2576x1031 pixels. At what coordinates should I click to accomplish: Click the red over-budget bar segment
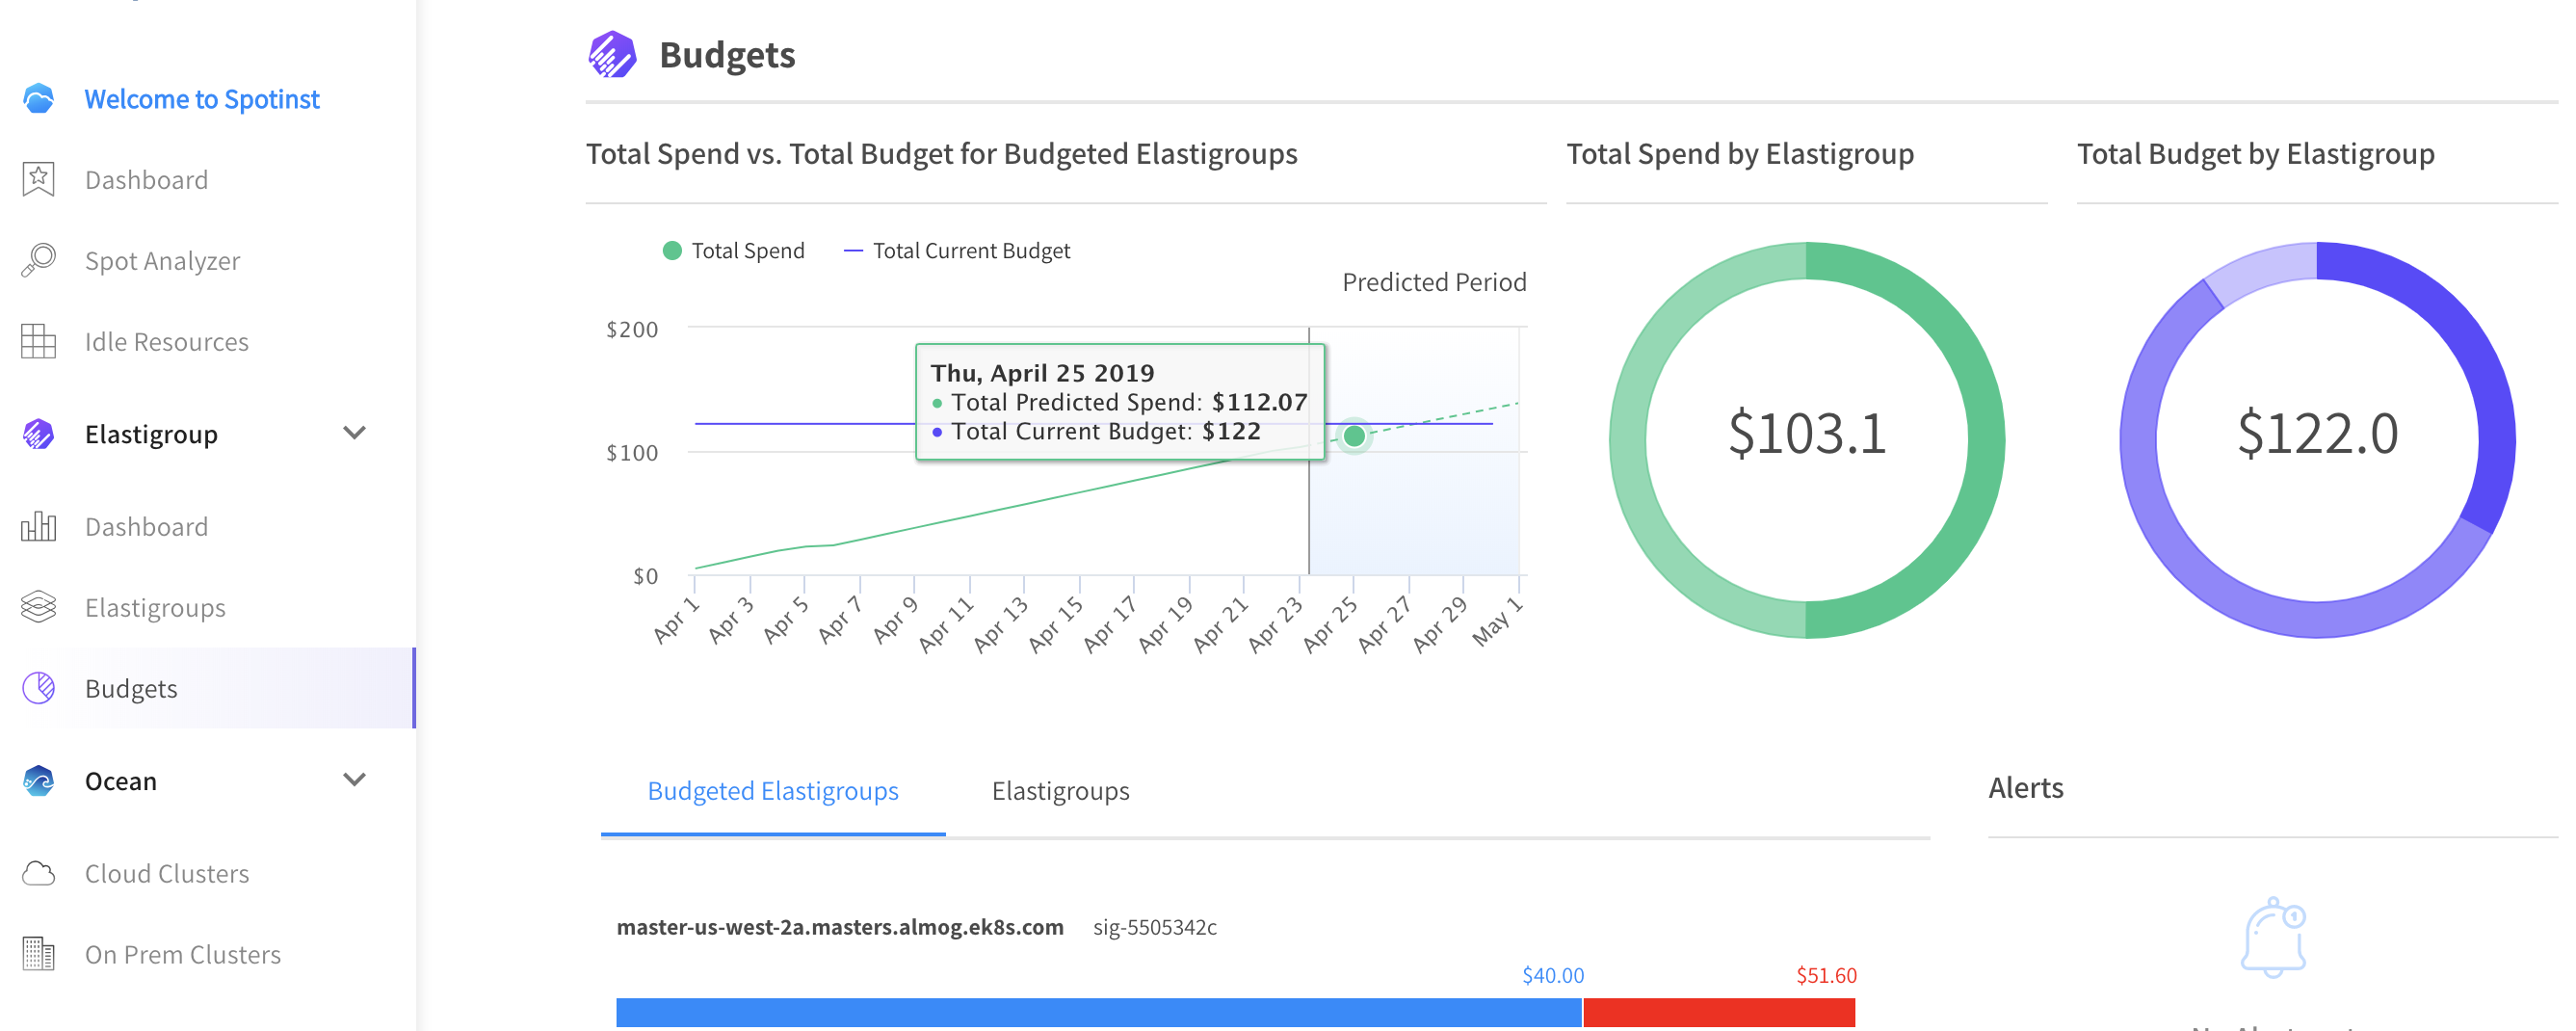pyautogui.click(x=1718, y=1012)
